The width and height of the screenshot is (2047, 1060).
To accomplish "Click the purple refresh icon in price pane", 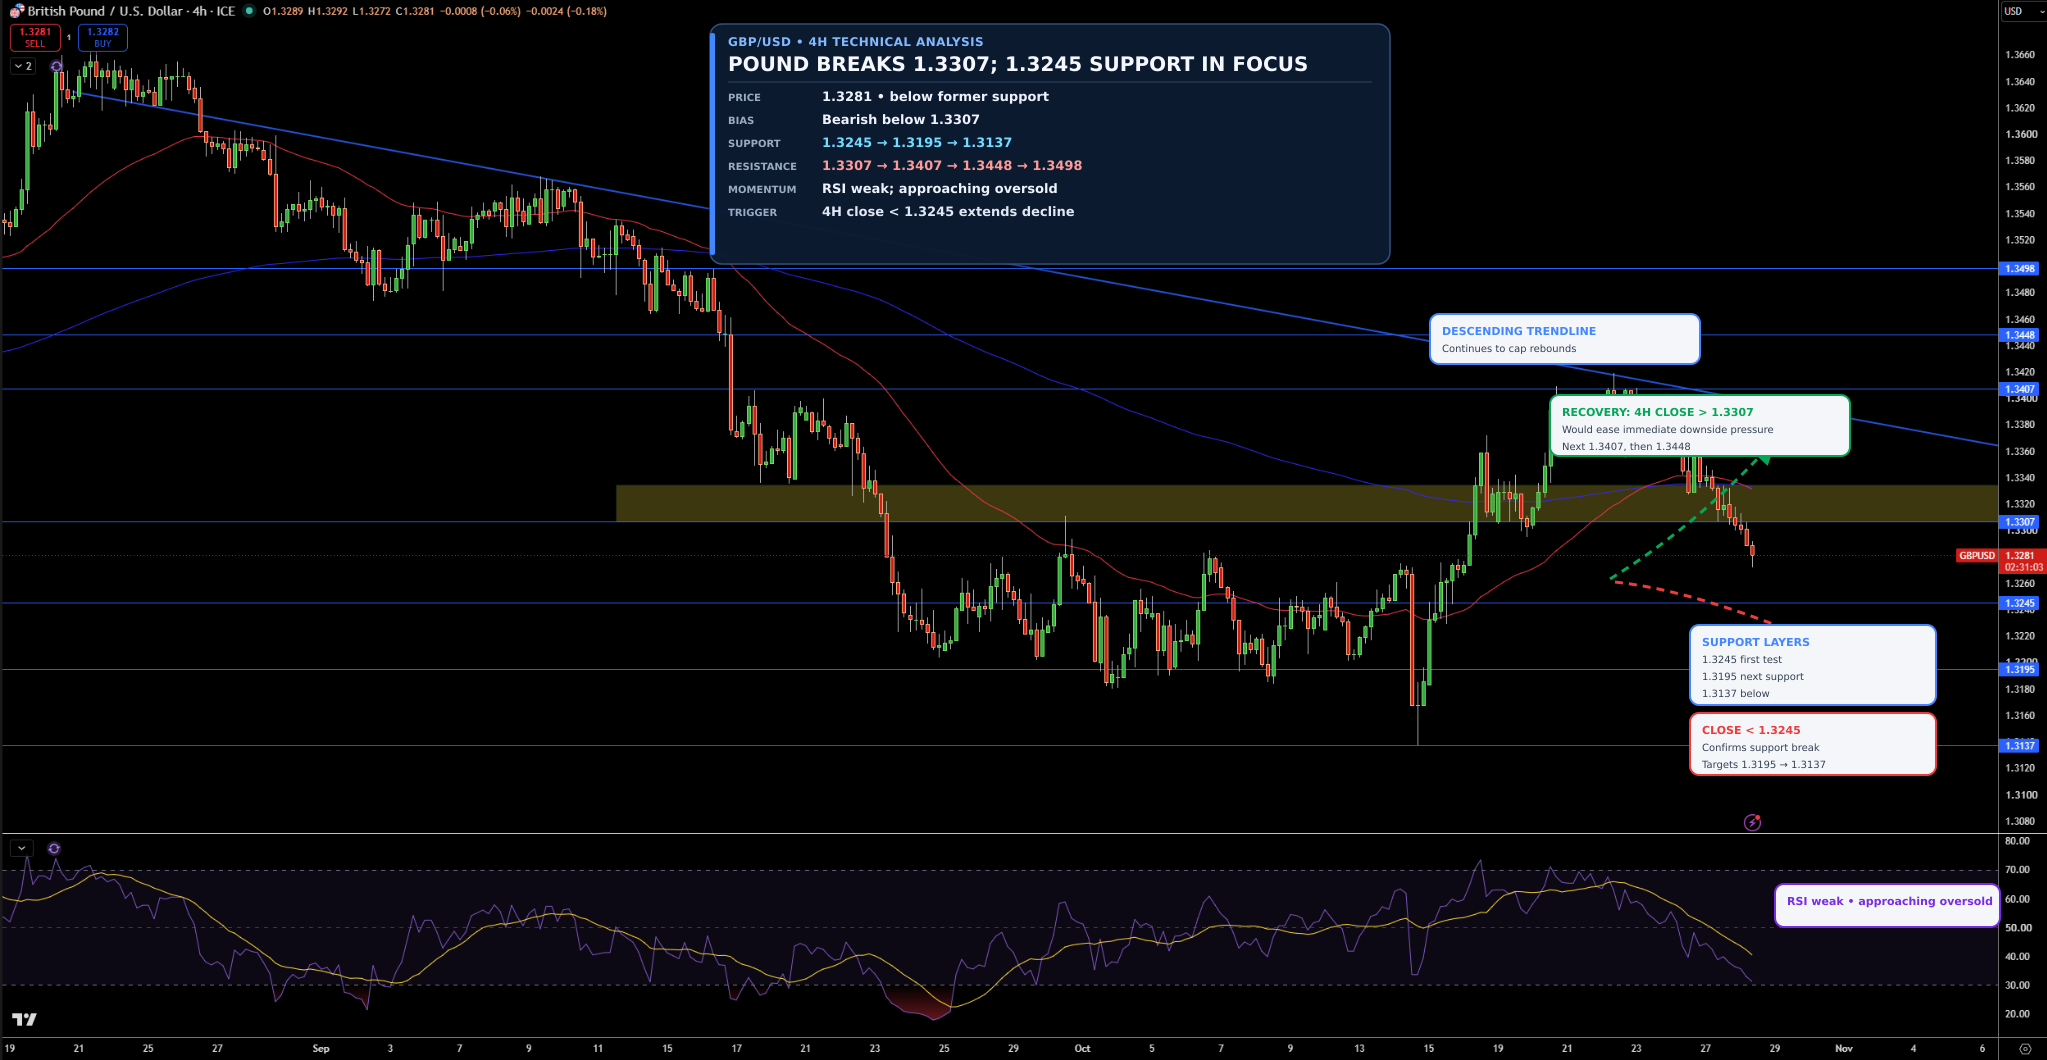I will click(57, 66).
